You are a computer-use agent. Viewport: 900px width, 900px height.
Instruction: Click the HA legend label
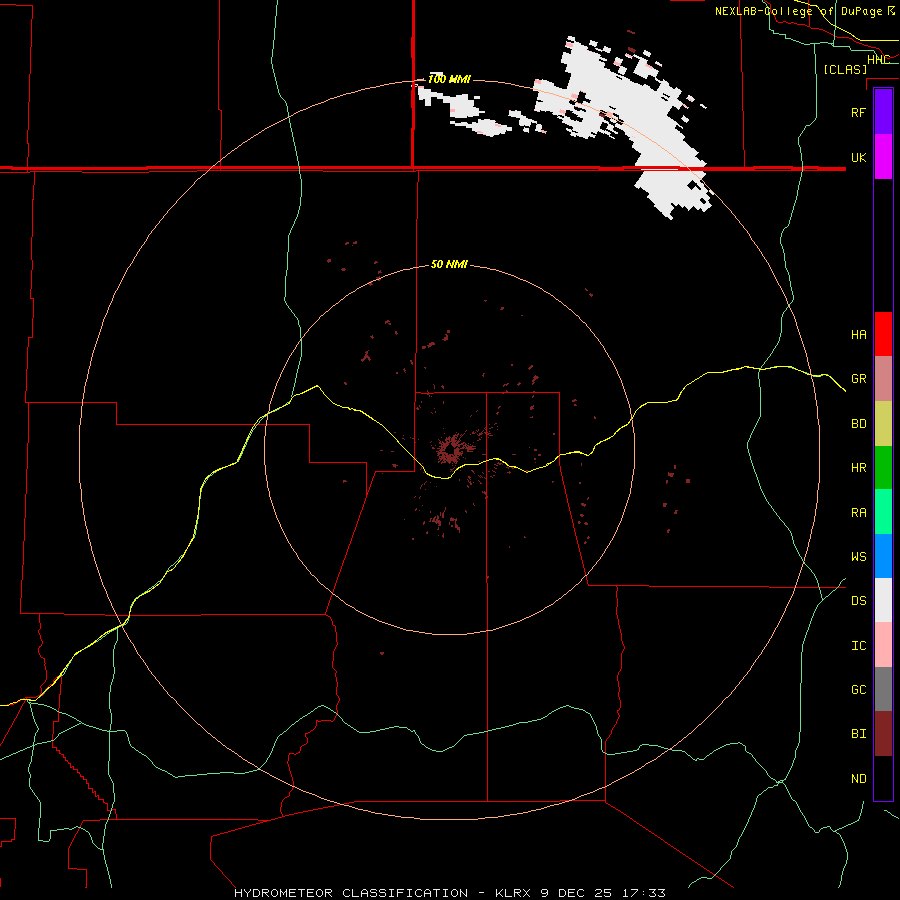point(858,334)
